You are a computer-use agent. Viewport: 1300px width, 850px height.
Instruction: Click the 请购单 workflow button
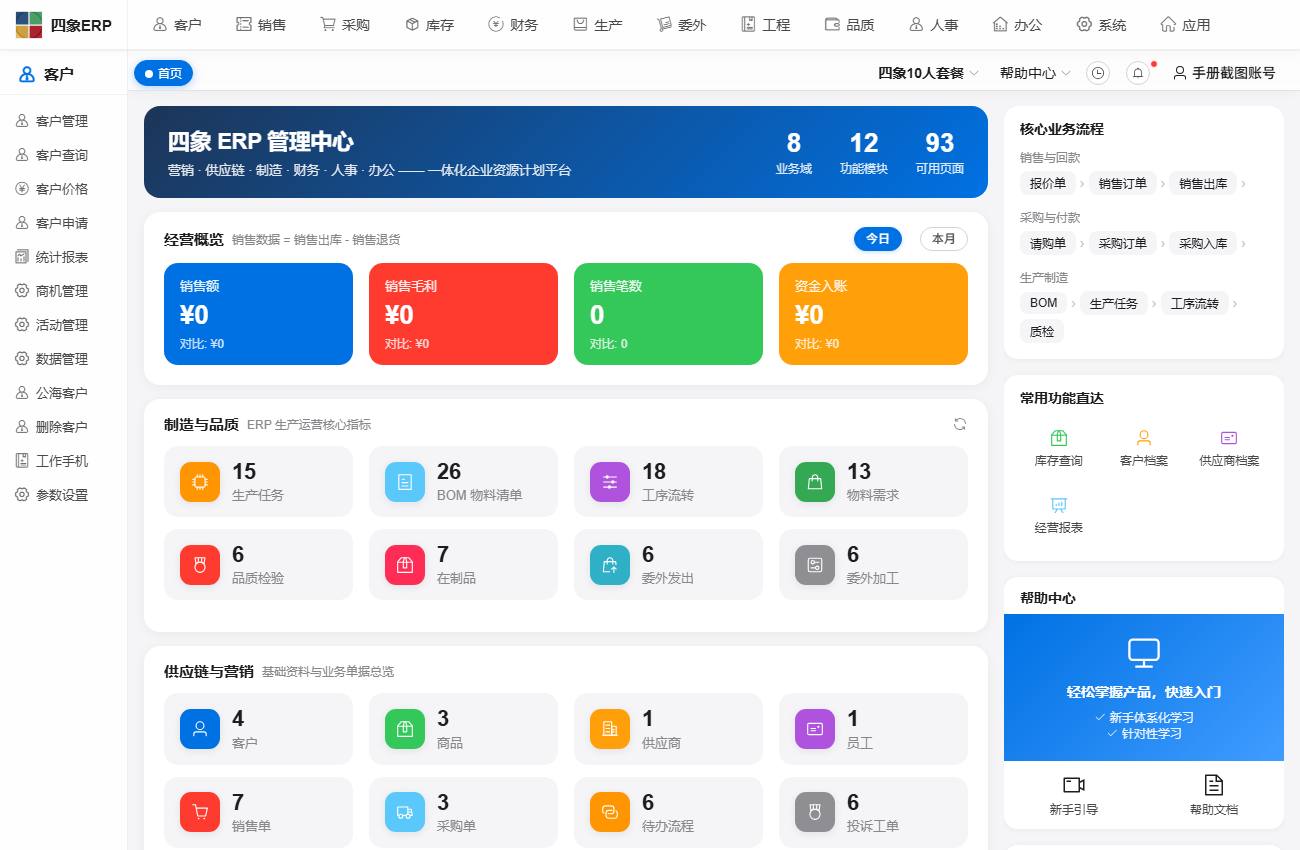click(1048, 243)
